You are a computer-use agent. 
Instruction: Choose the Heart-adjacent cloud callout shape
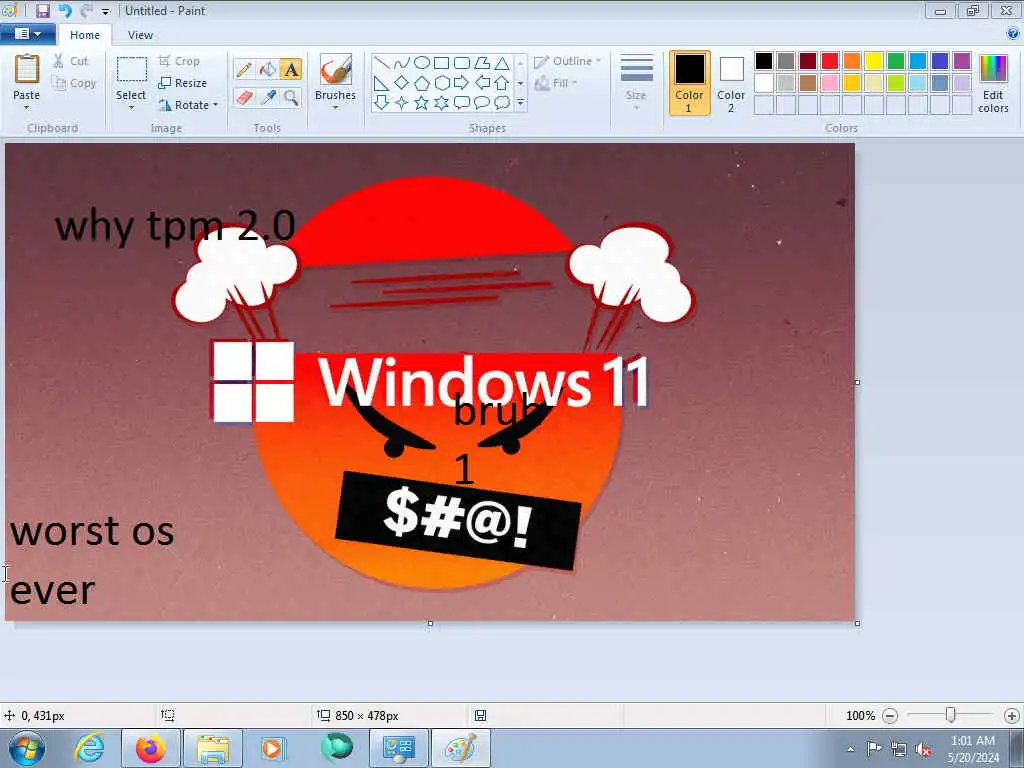pos(502,103)
